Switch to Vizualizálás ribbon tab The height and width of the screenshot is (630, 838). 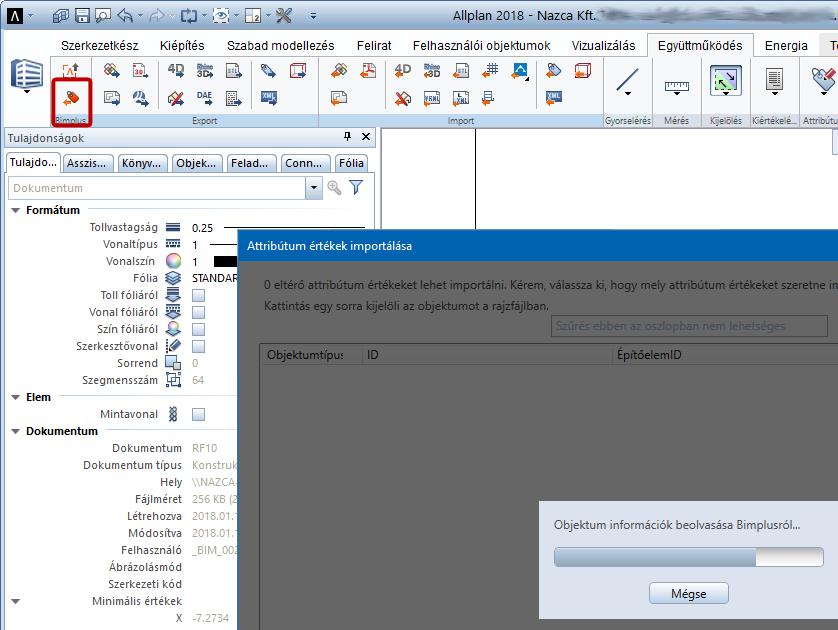603,45
